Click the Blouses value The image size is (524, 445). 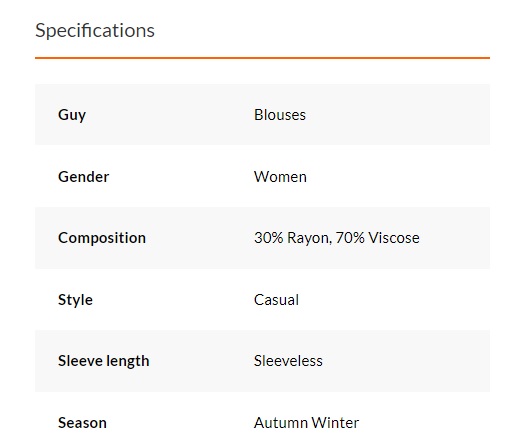(280, 115)
